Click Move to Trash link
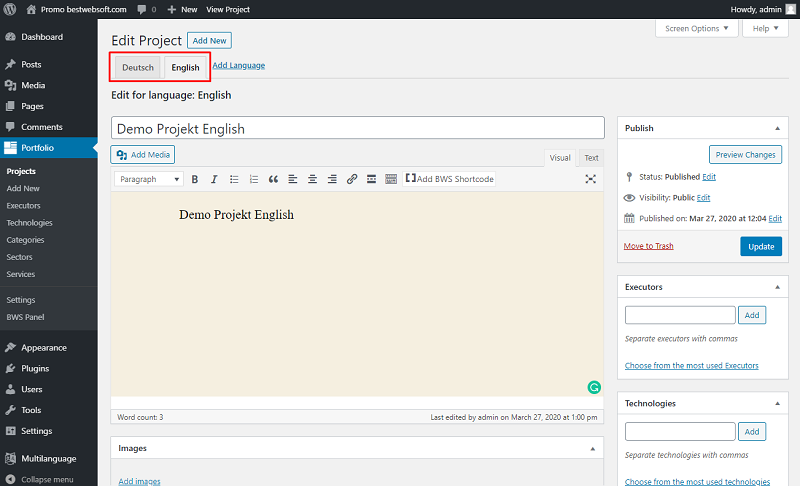800x486 pixels. coord(648,246)
